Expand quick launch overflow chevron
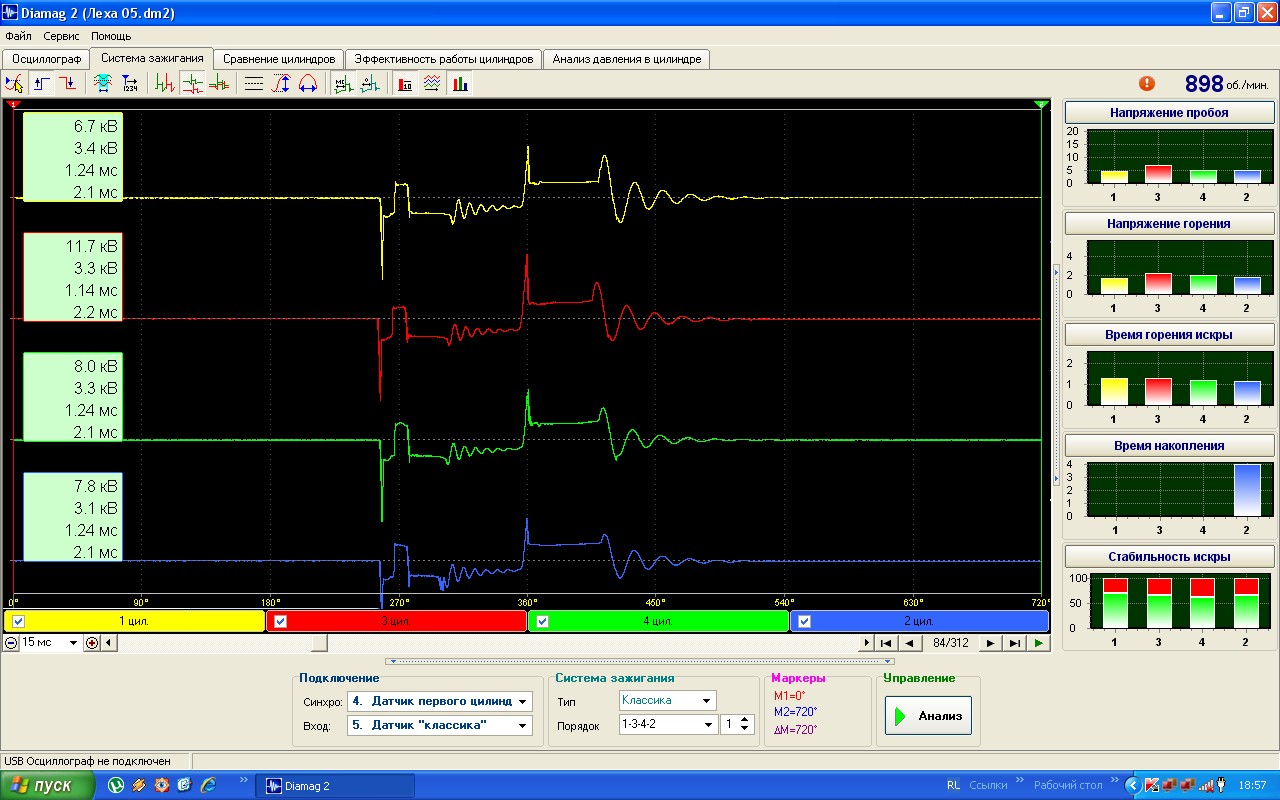 pos(245,779)
